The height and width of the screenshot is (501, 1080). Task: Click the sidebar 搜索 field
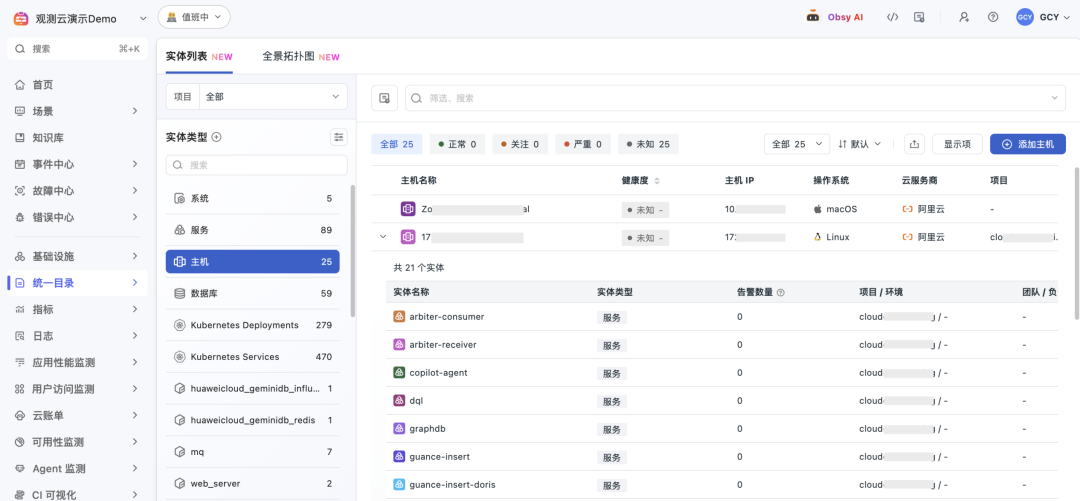click(x=77, y=49)
